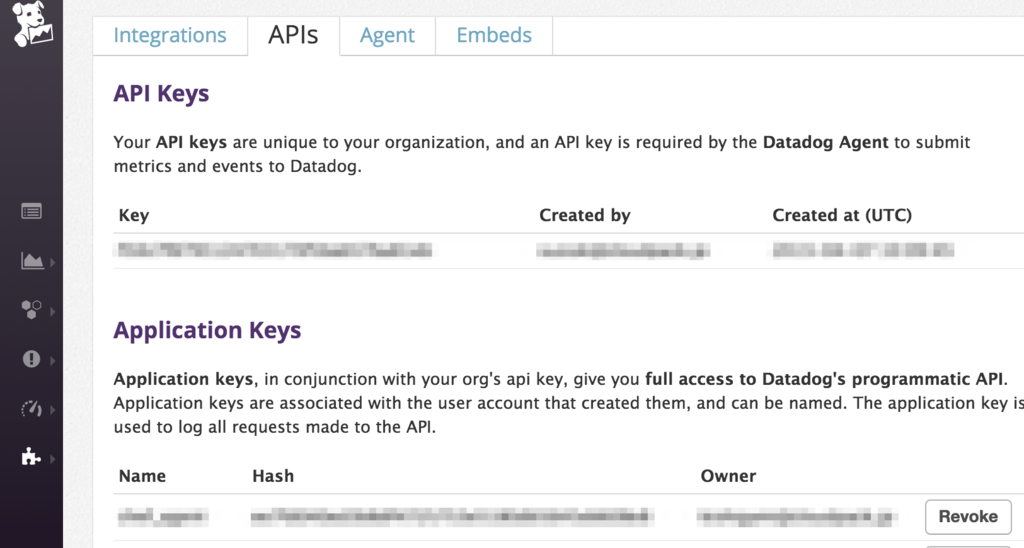Open the Integrations puzzle piece sidebar icon
The image size is (1024, 548).
pos(31,457)
